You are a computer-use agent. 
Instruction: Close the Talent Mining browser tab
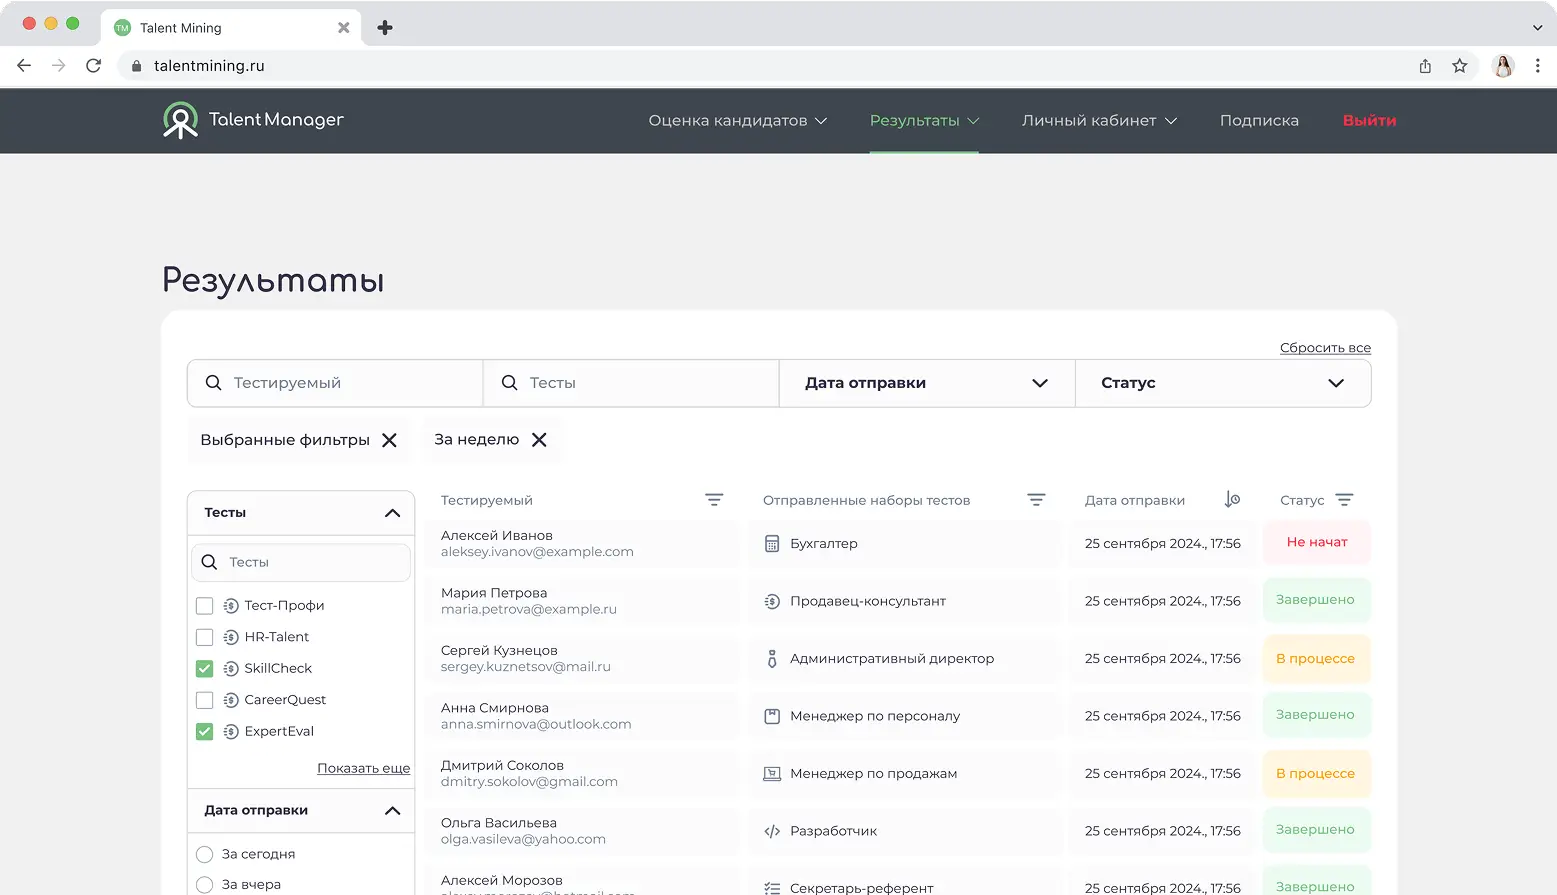(344, 28)
